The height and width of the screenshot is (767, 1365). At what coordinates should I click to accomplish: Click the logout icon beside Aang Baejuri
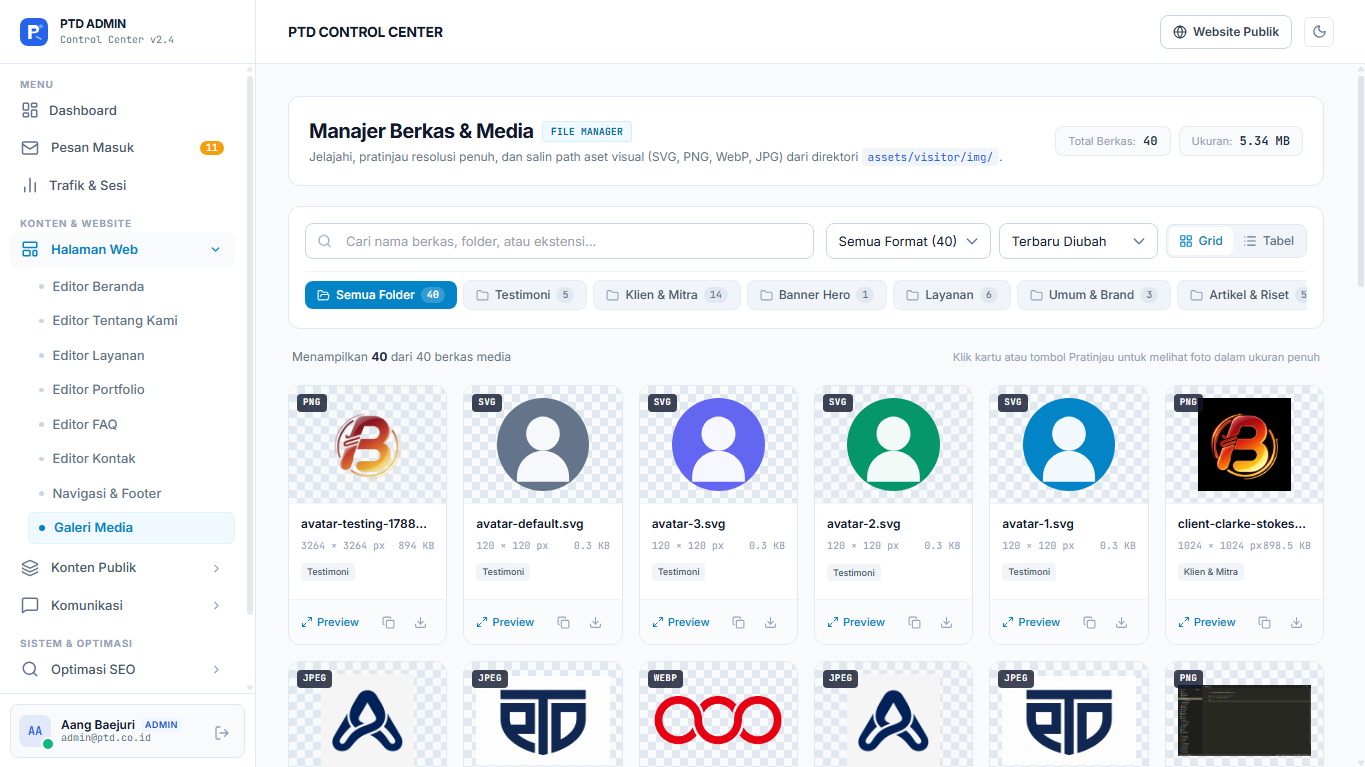tap(222, 733)
